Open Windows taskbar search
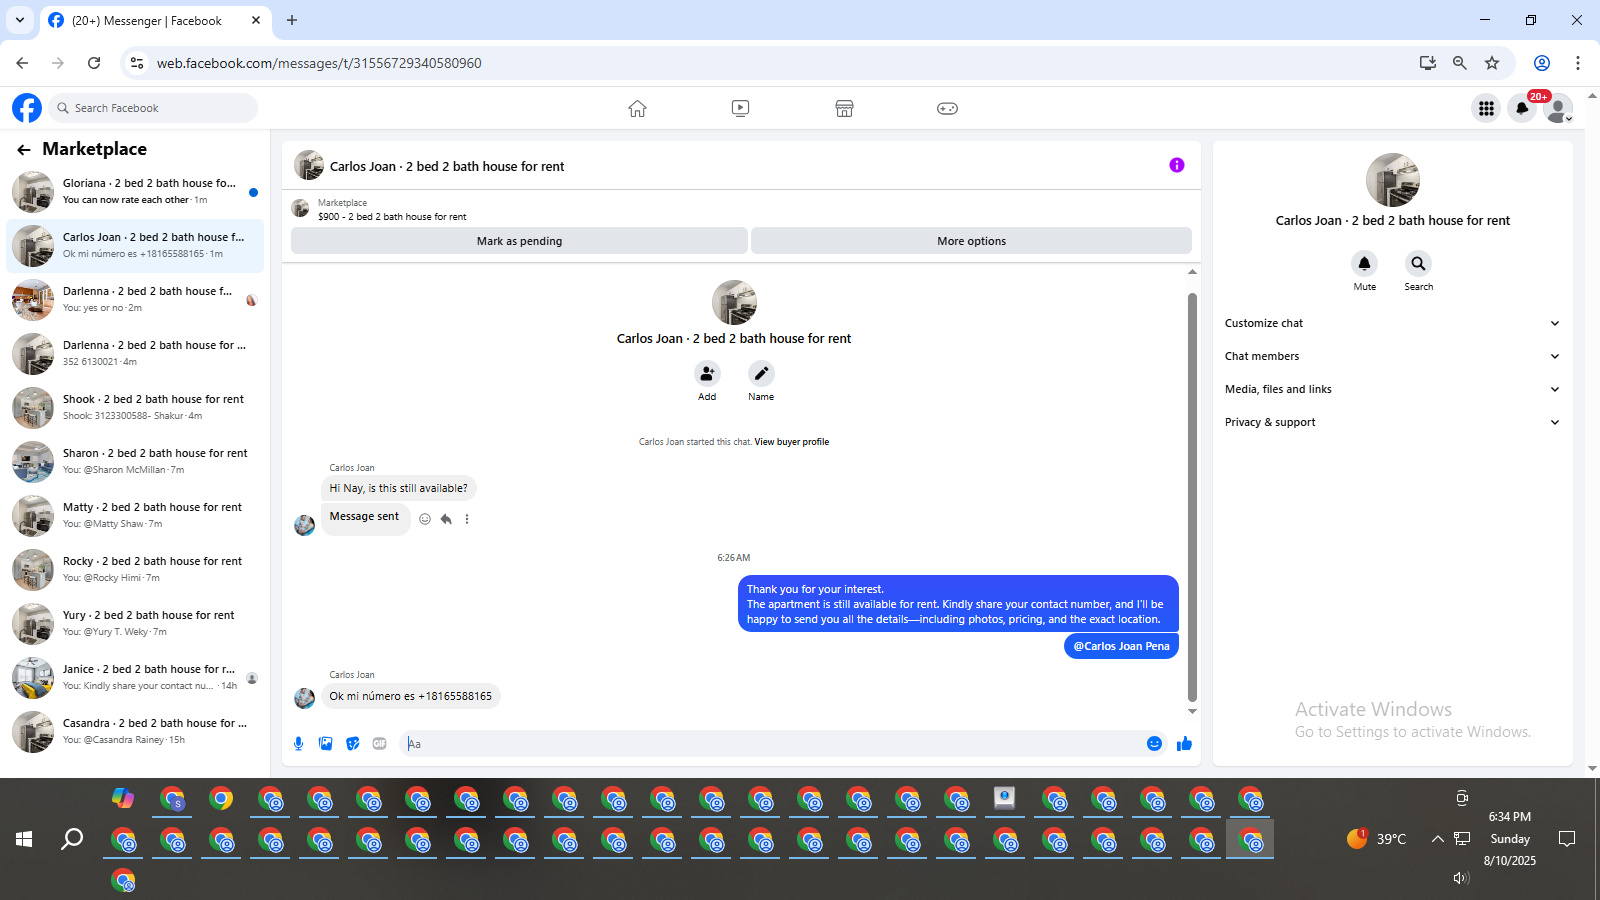This screenshot has height=900, width=1600. [72, 839]
